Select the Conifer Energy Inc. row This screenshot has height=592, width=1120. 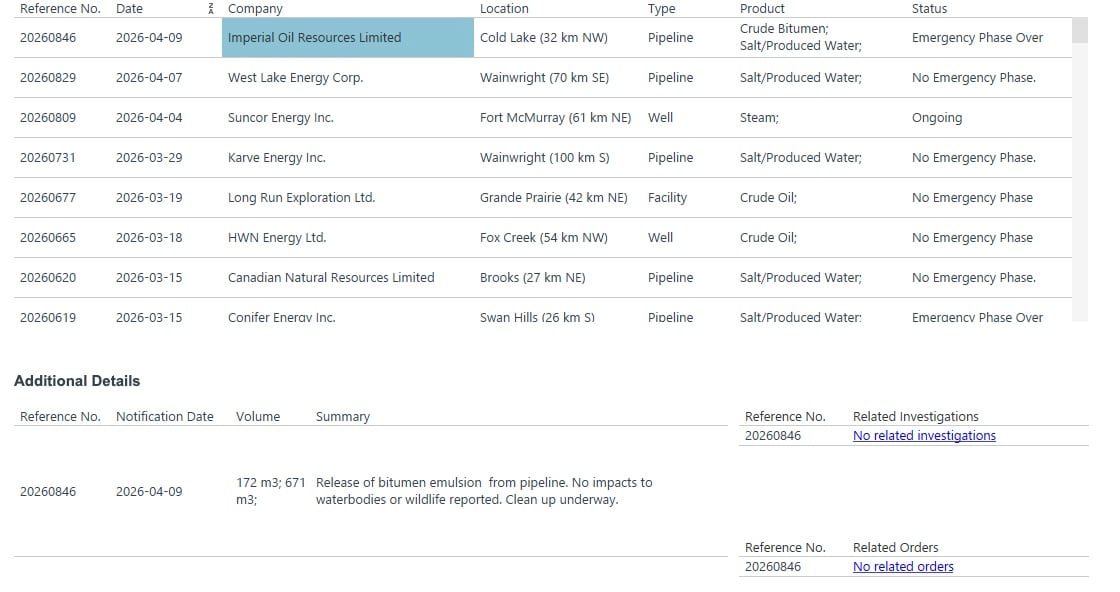click(280, 316)
